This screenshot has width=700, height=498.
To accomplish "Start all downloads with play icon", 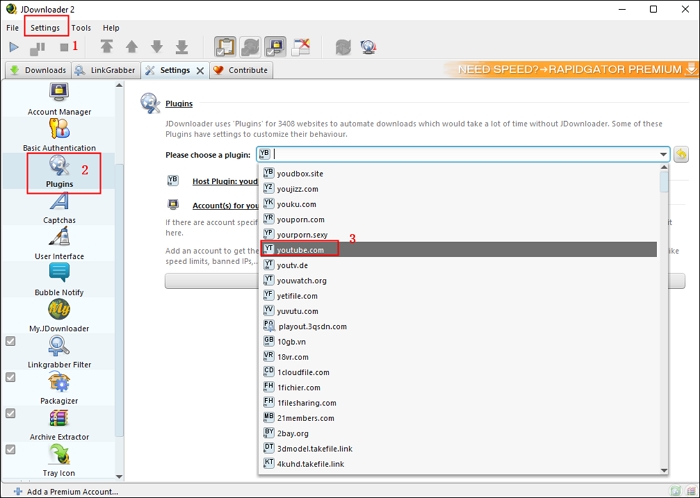I will [x=14, y=47].
